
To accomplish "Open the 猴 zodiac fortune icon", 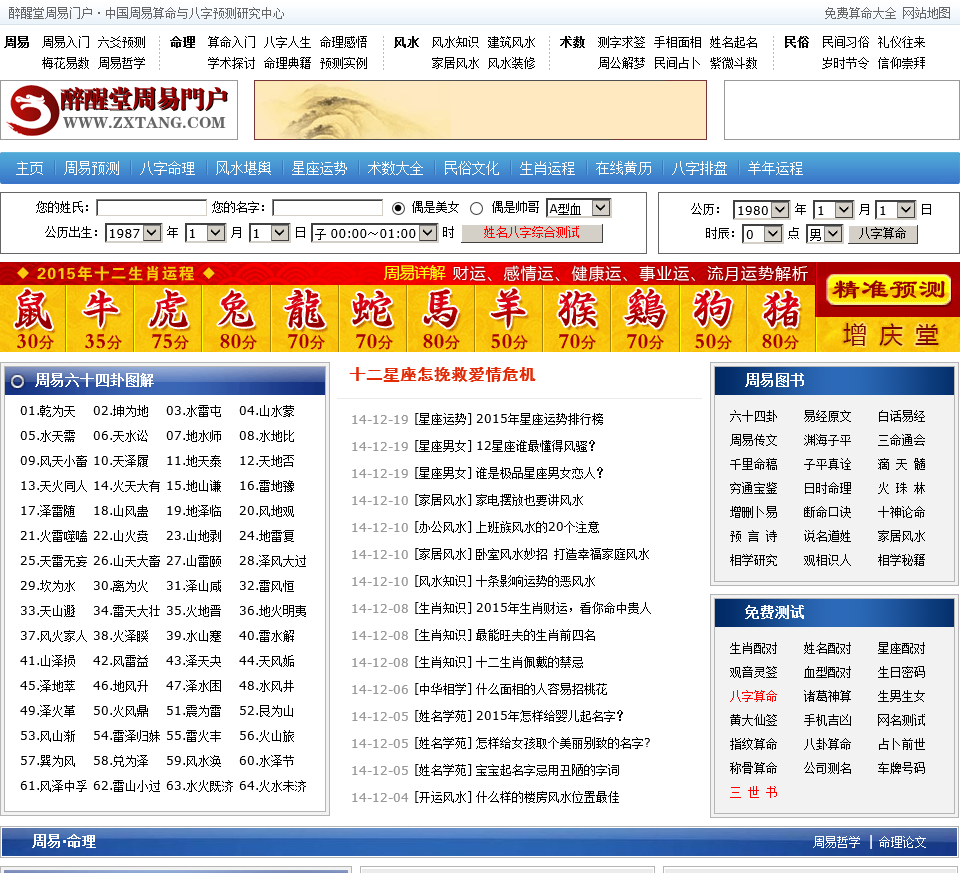I will point(577,318).
